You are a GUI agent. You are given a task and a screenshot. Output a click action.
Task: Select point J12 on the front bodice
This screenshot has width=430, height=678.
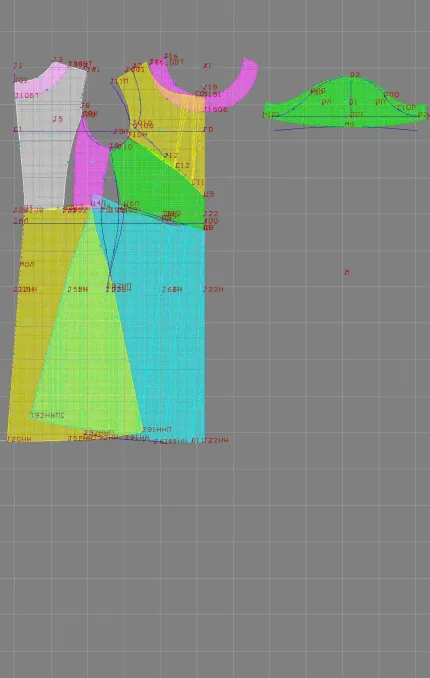pos(171,156)
